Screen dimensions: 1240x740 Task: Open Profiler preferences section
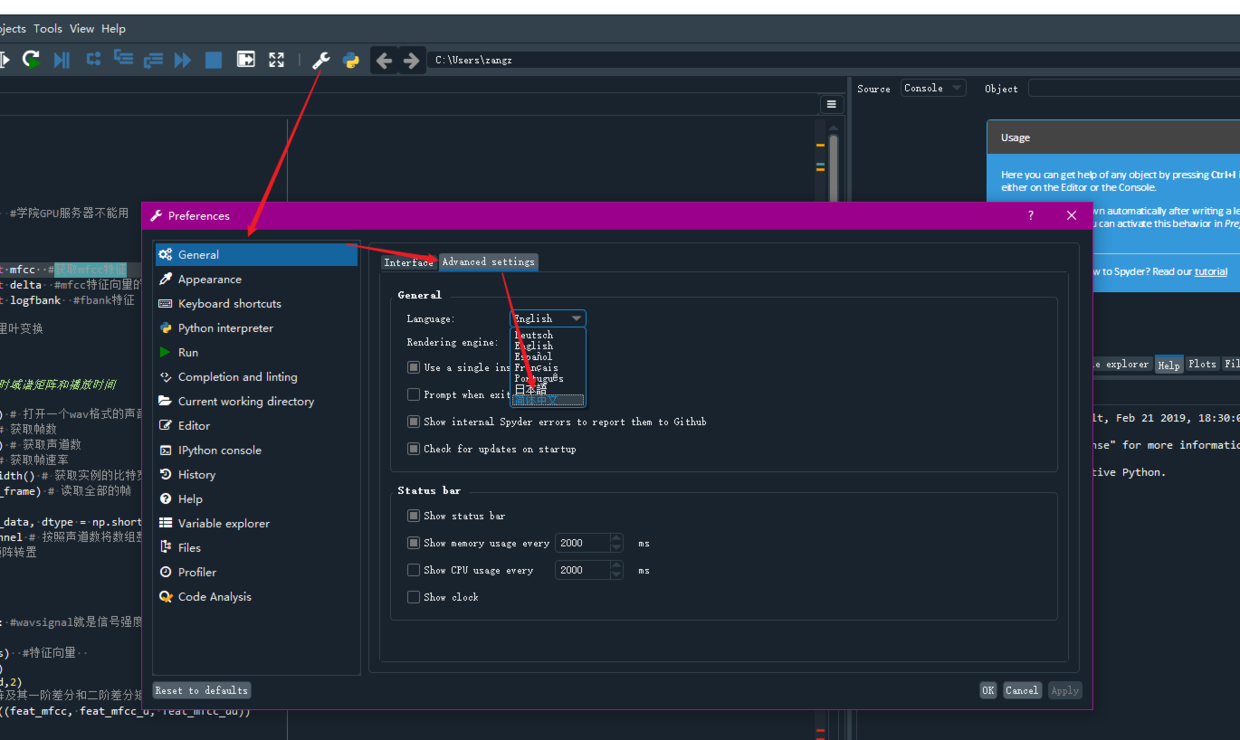tap(256, 572)
